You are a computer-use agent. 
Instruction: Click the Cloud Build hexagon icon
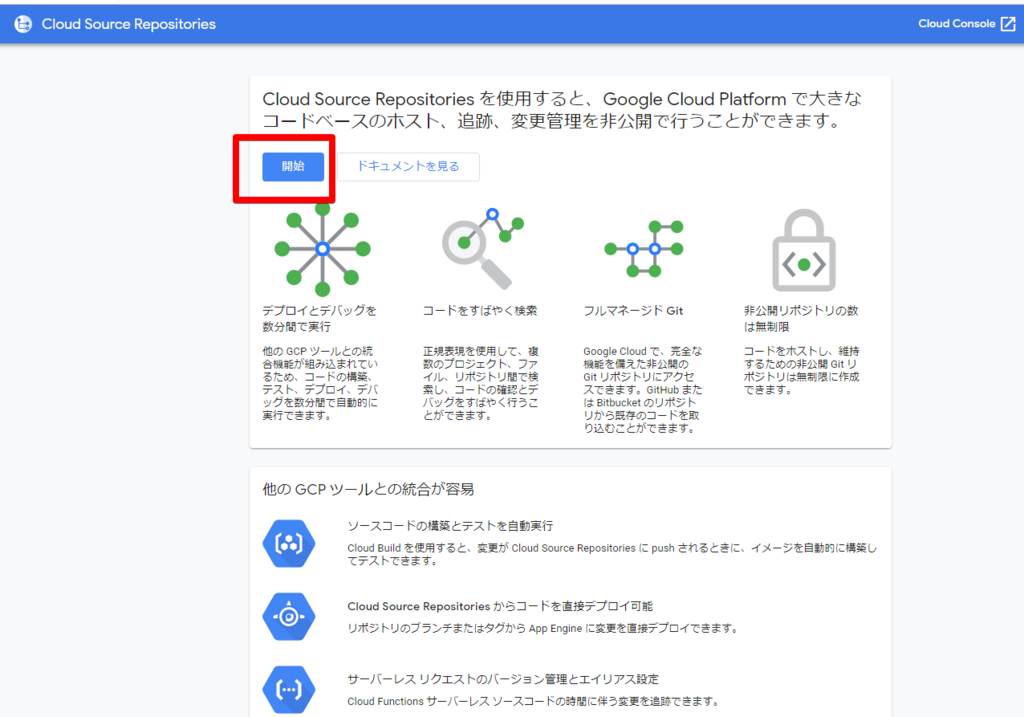point(288,543)
